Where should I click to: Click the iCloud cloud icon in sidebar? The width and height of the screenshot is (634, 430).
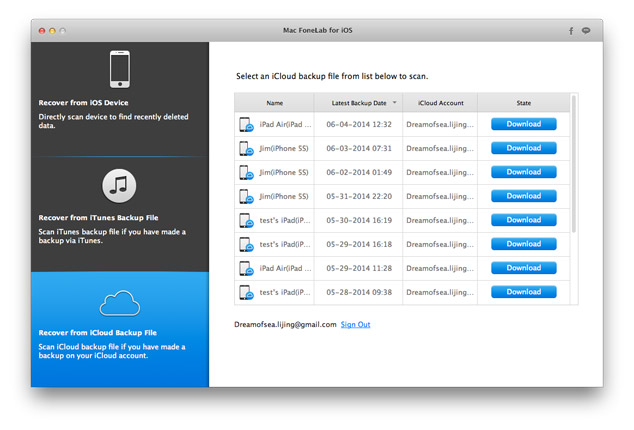point(120,303)
